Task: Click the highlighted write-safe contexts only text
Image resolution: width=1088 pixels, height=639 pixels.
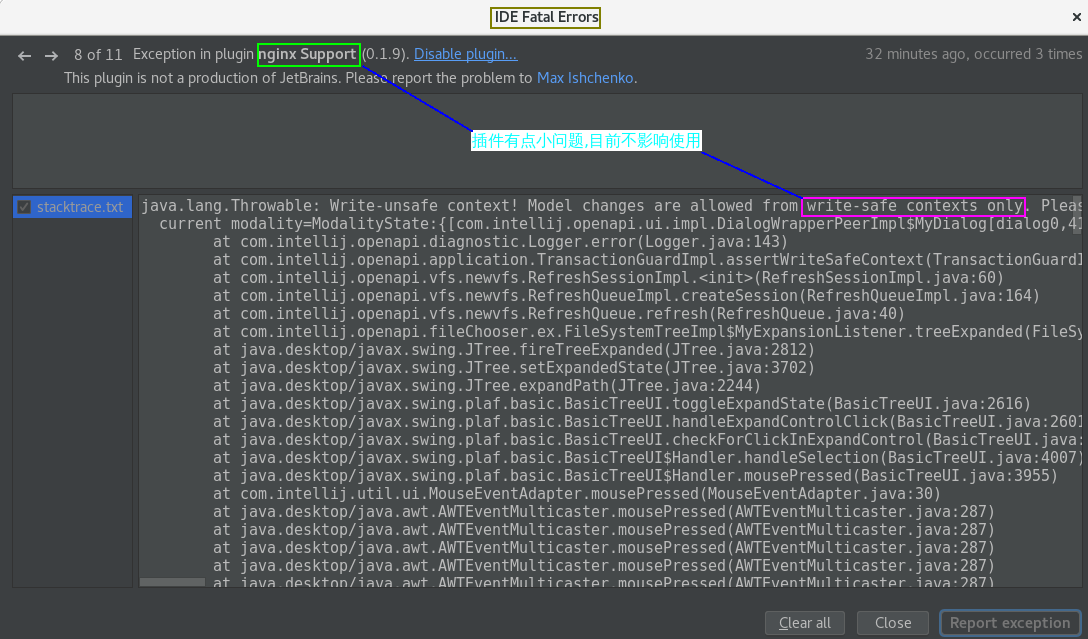Action: [x=913, y=206]
